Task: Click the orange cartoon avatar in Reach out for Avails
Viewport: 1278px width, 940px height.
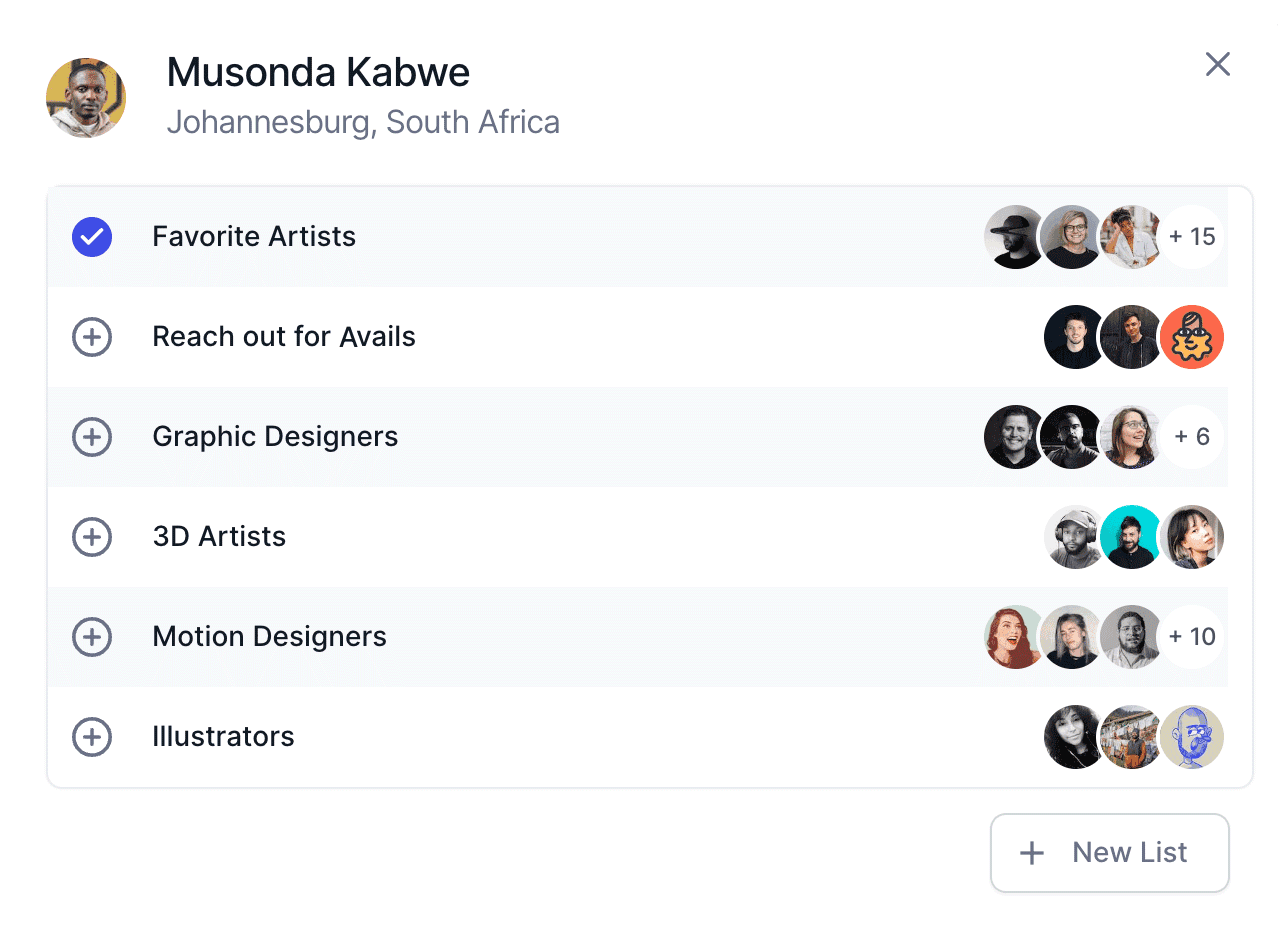Action: (x=1192, y=337)
